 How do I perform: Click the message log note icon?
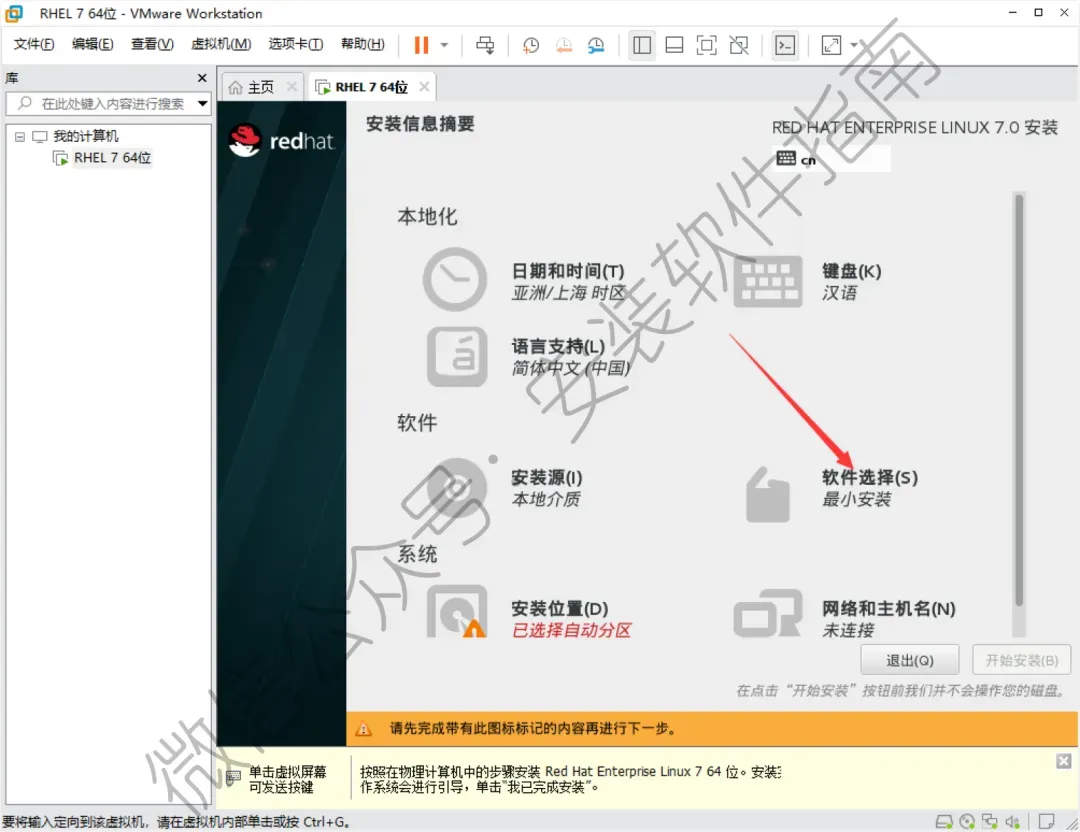pyautogui.click(x=1046, y=822)
